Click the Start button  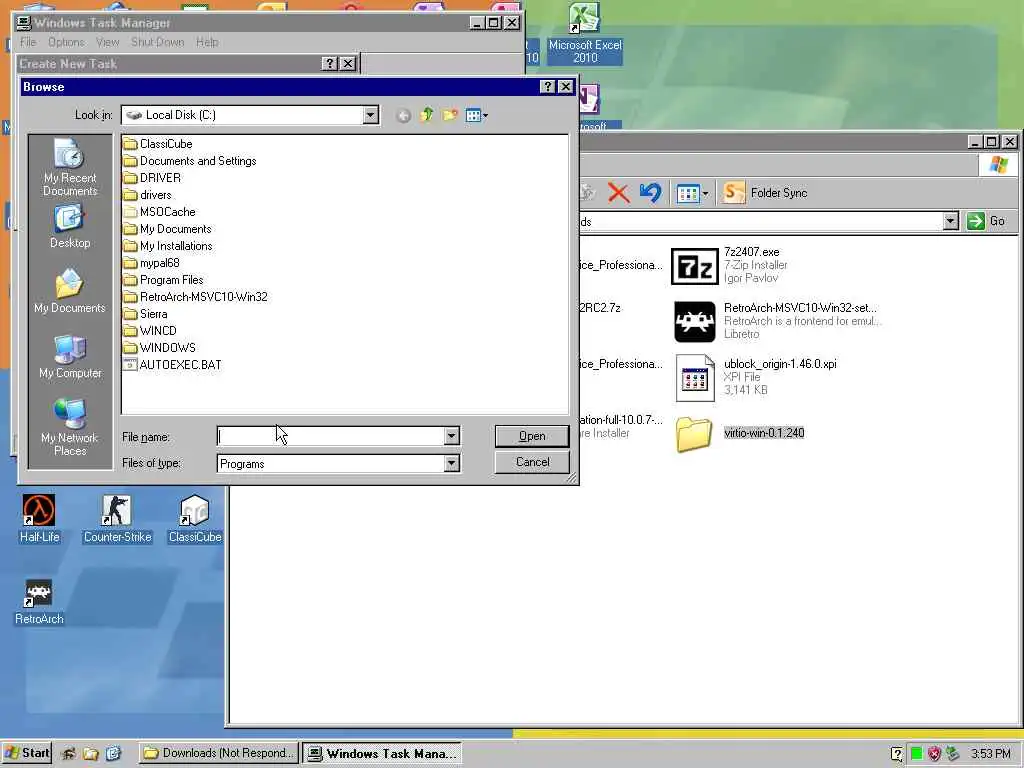27,753
